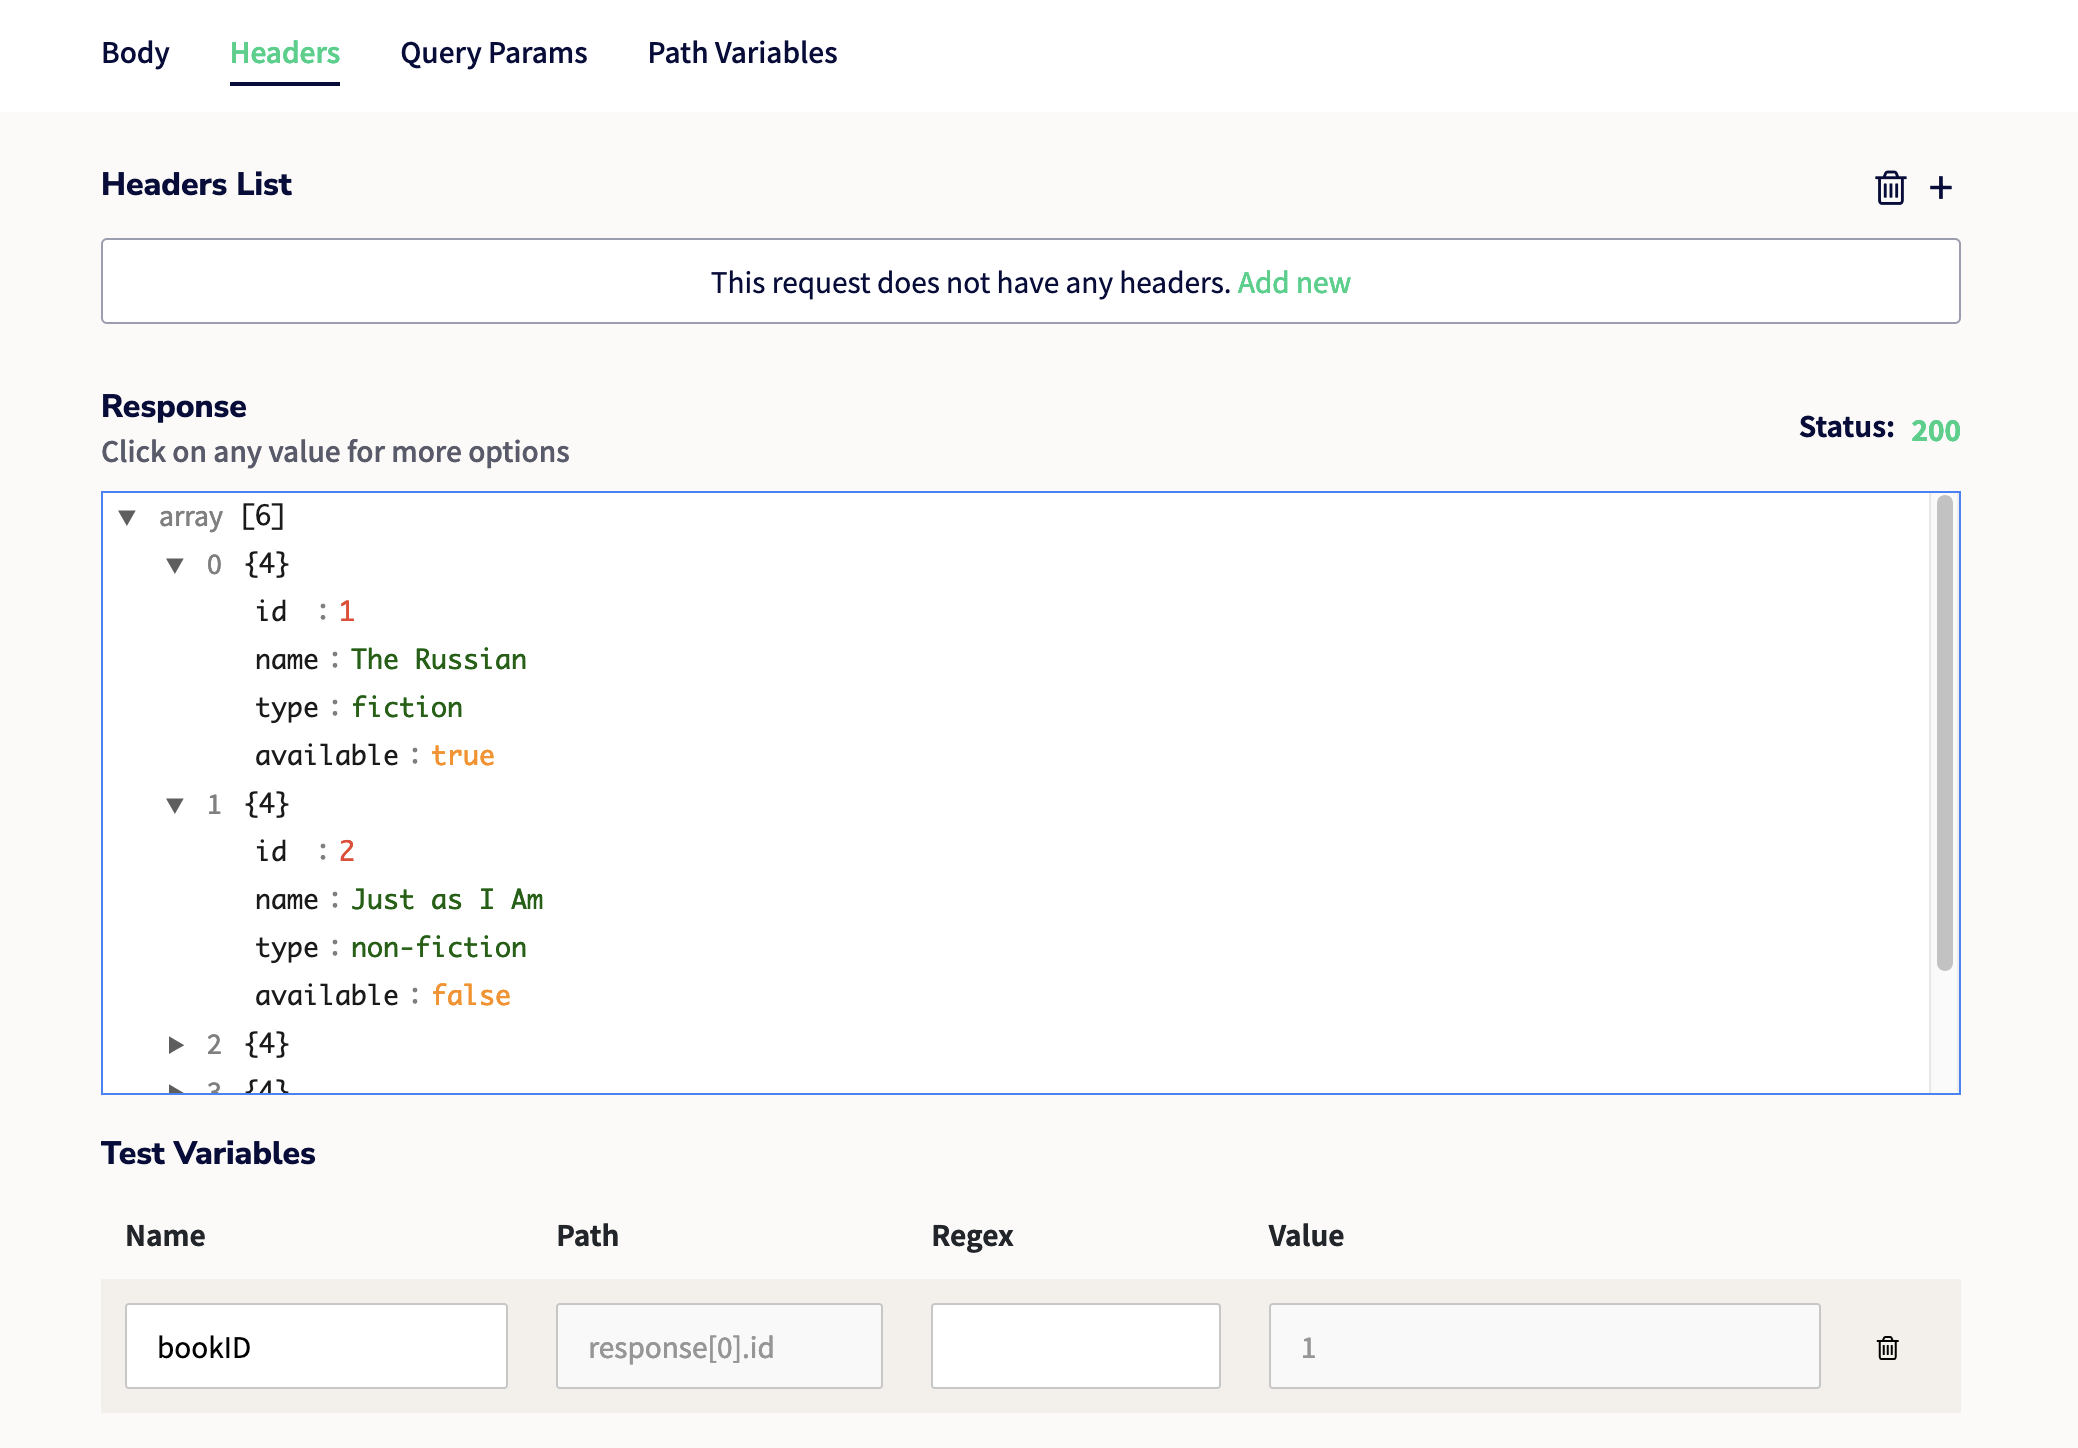Screen dimensions: 2078x1448
Task: Click the type value fiction
Action: (x=406, y=707)
